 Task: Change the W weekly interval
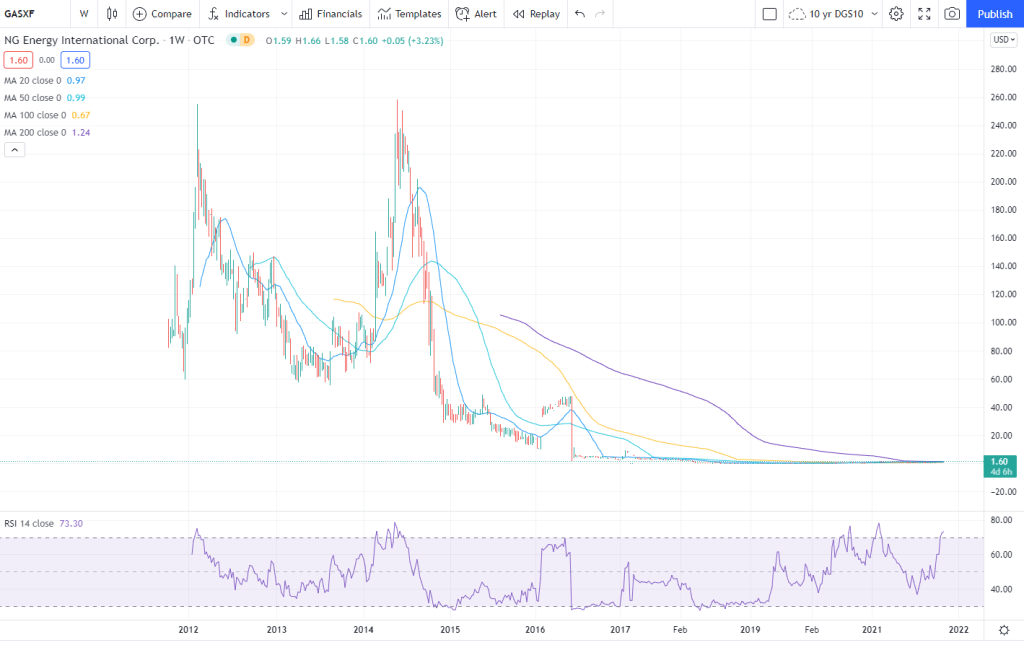tap(84, 14)
